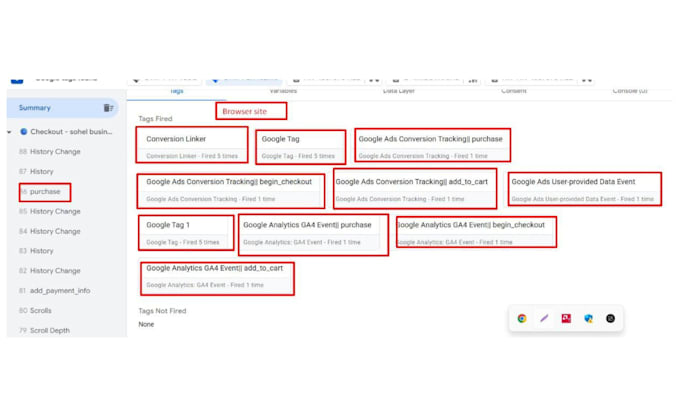Switch to the Data Layer tab
This screenshot has width=680, height=409.
[x=399, y=91]
